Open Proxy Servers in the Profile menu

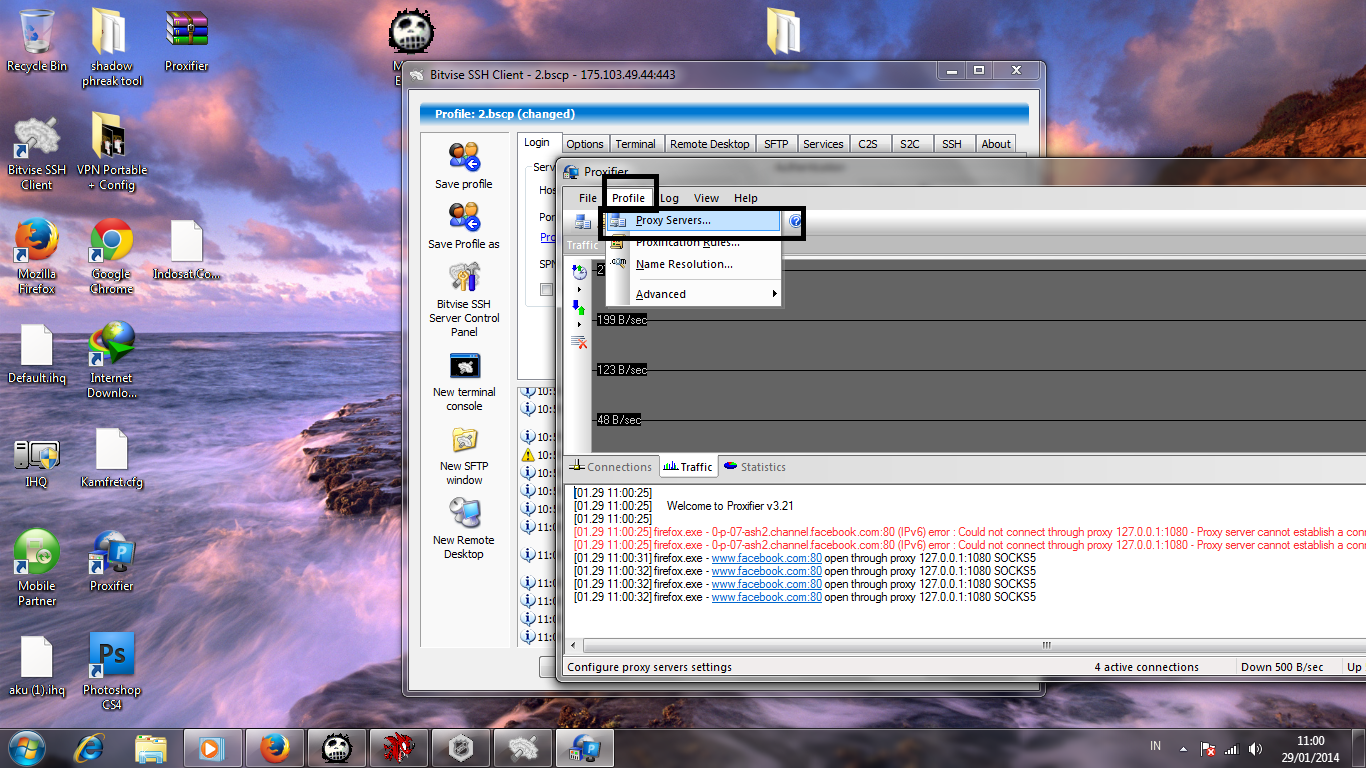point(692,220)
